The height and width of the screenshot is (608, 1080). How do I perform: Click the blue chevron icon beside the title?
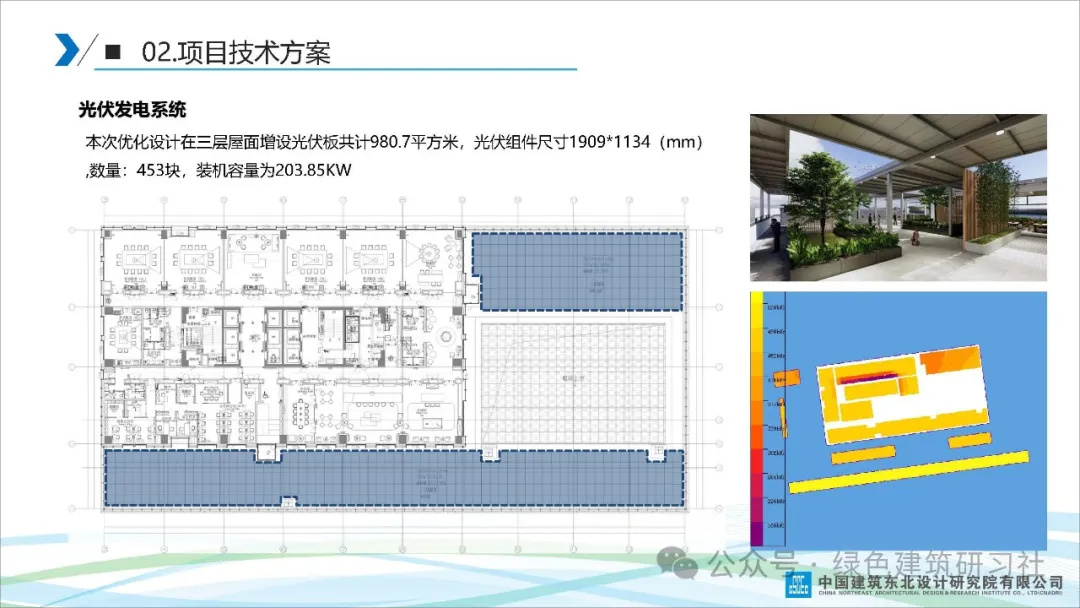point(69,49)
